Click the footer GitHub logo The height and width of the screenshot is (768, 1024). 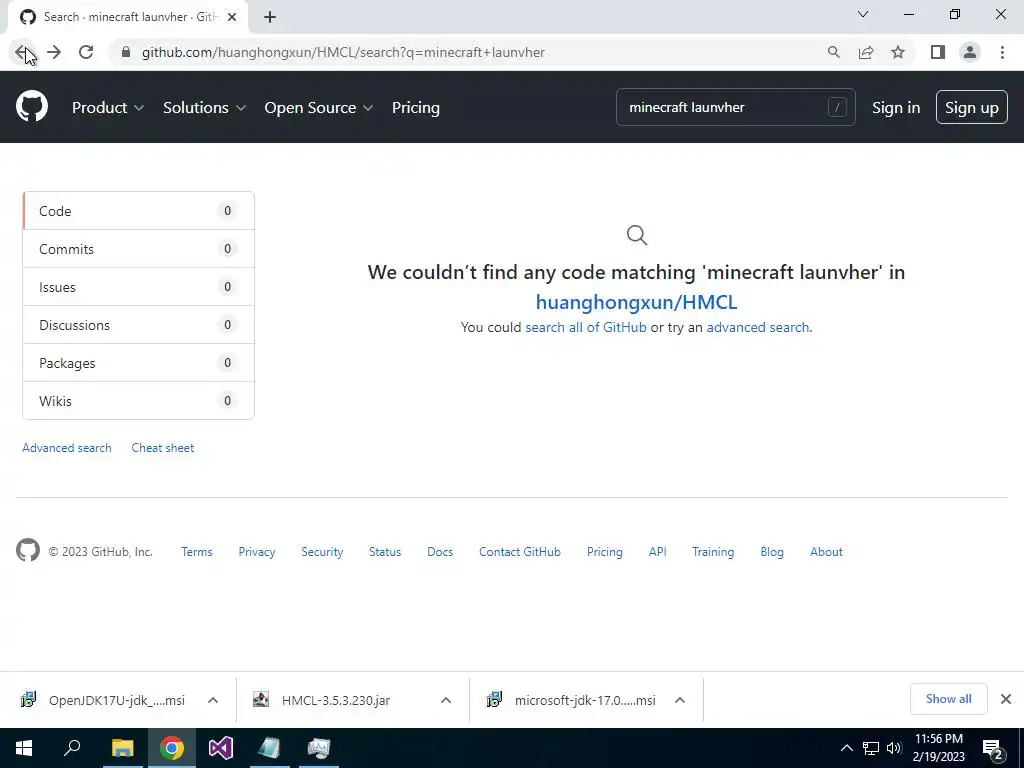[x=27, y=551]
